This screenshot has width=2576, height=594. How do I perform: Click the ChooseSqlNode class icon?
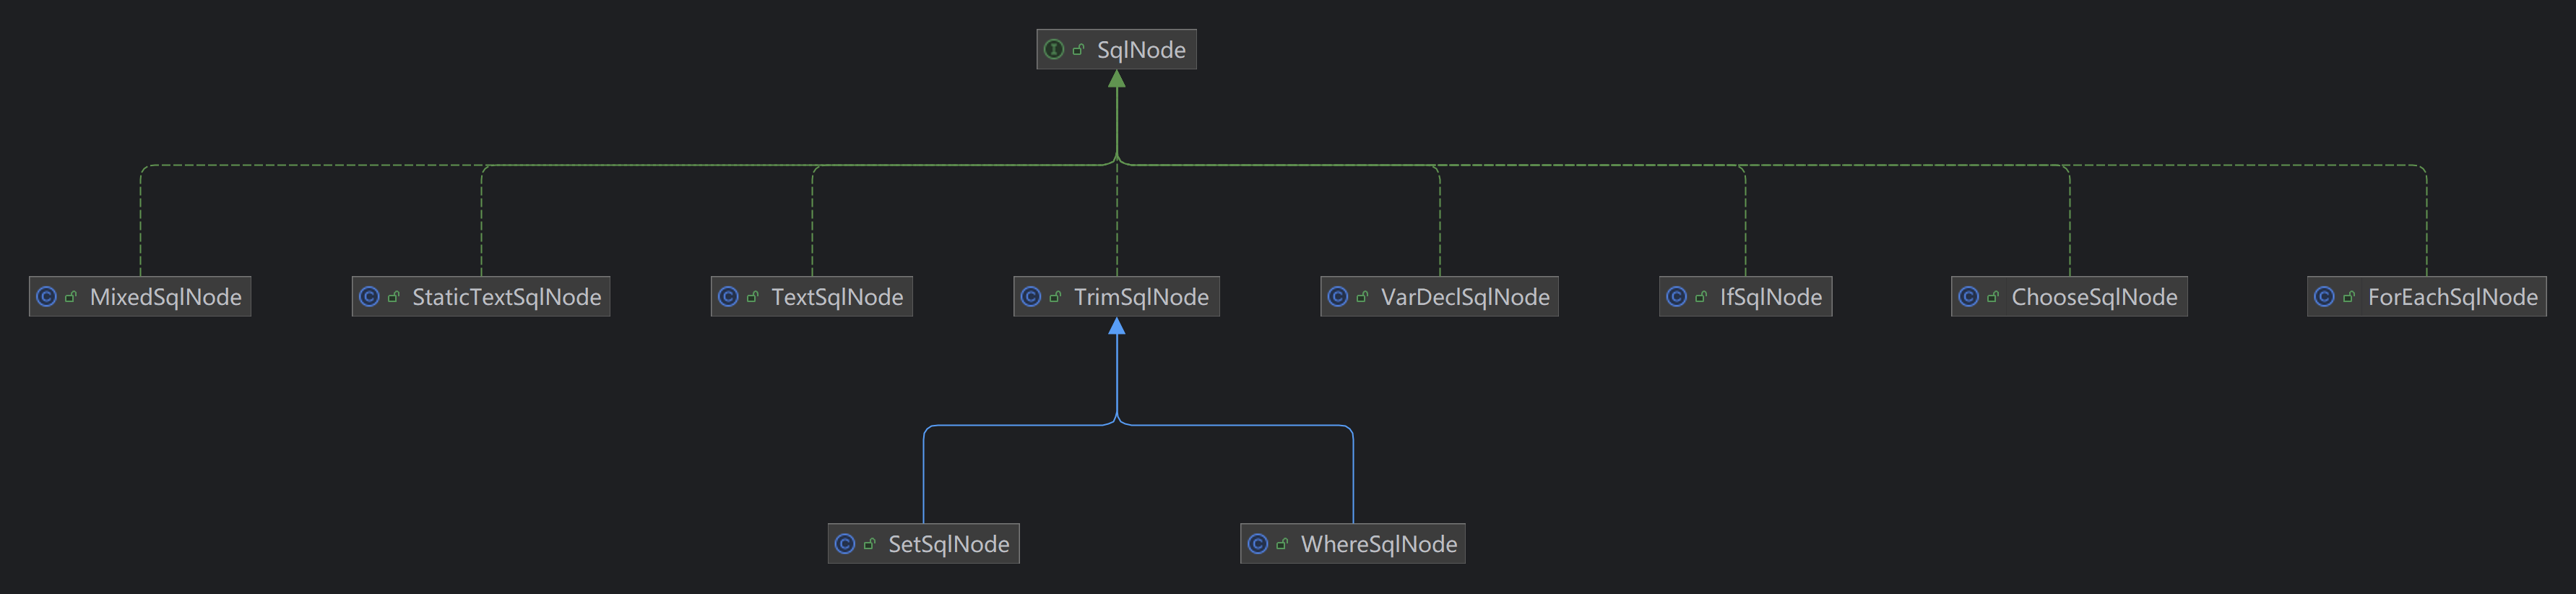point(1969,296)
